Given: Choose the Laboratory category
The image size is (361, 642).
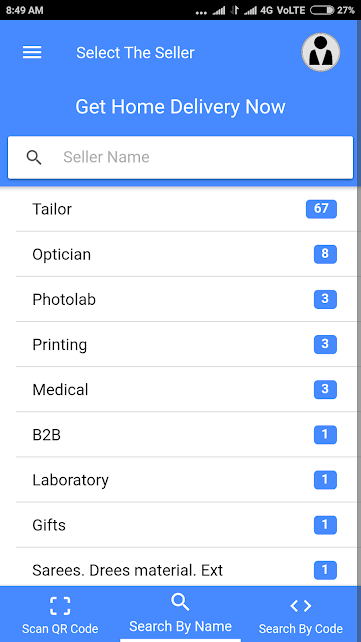Looking at the screenshot, I should click(186, 479).
